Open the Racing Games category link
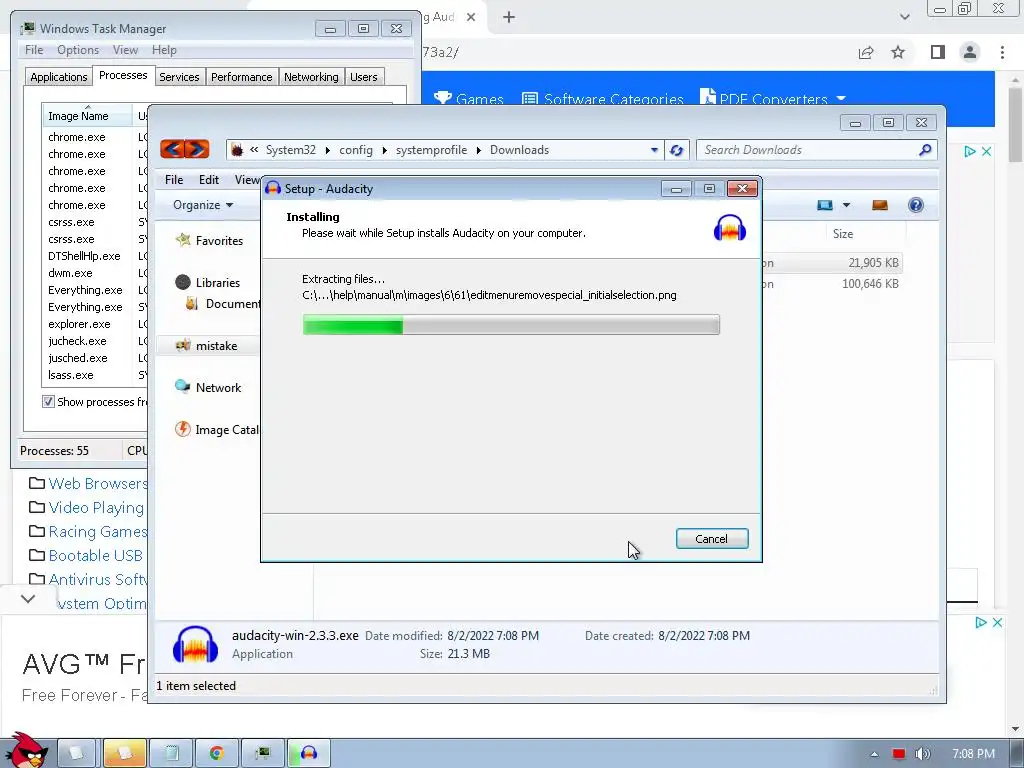Image resolution: width=1024 pixels, height=768 pixels. pyautogui.click(x=98, y=532)
